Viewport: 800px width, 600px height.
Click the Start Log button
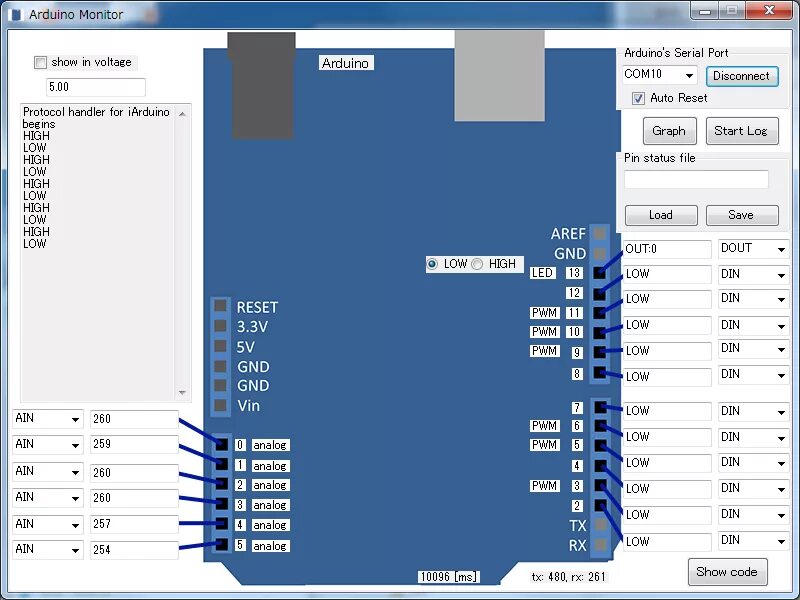point(742,131)
